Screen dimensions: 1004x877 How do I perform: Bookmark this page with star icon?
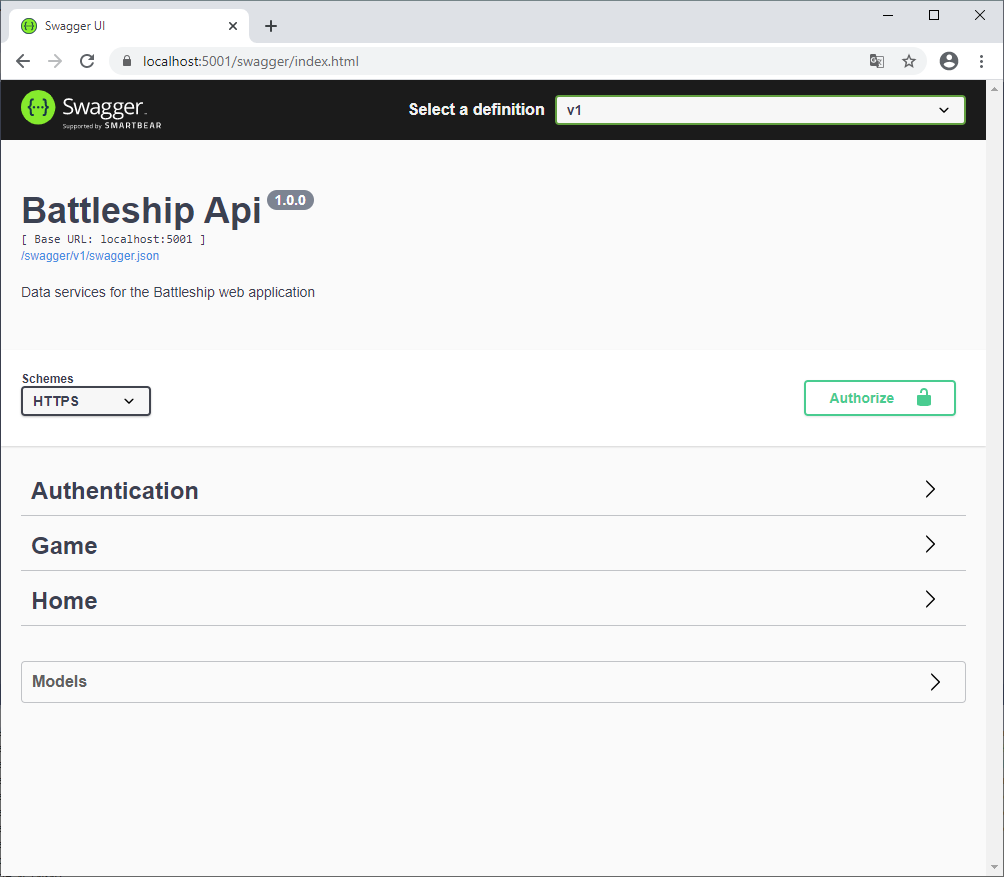[909, 61]
